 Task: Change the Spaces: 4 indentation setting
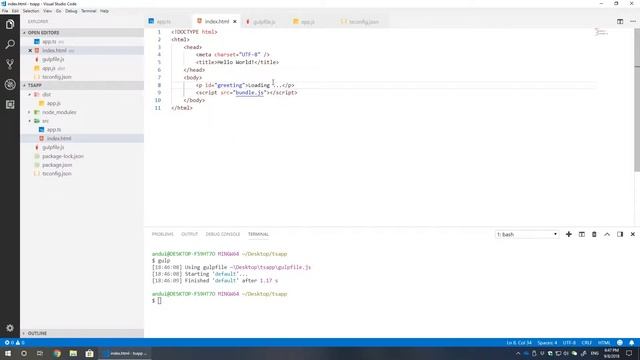pos(547,343)
